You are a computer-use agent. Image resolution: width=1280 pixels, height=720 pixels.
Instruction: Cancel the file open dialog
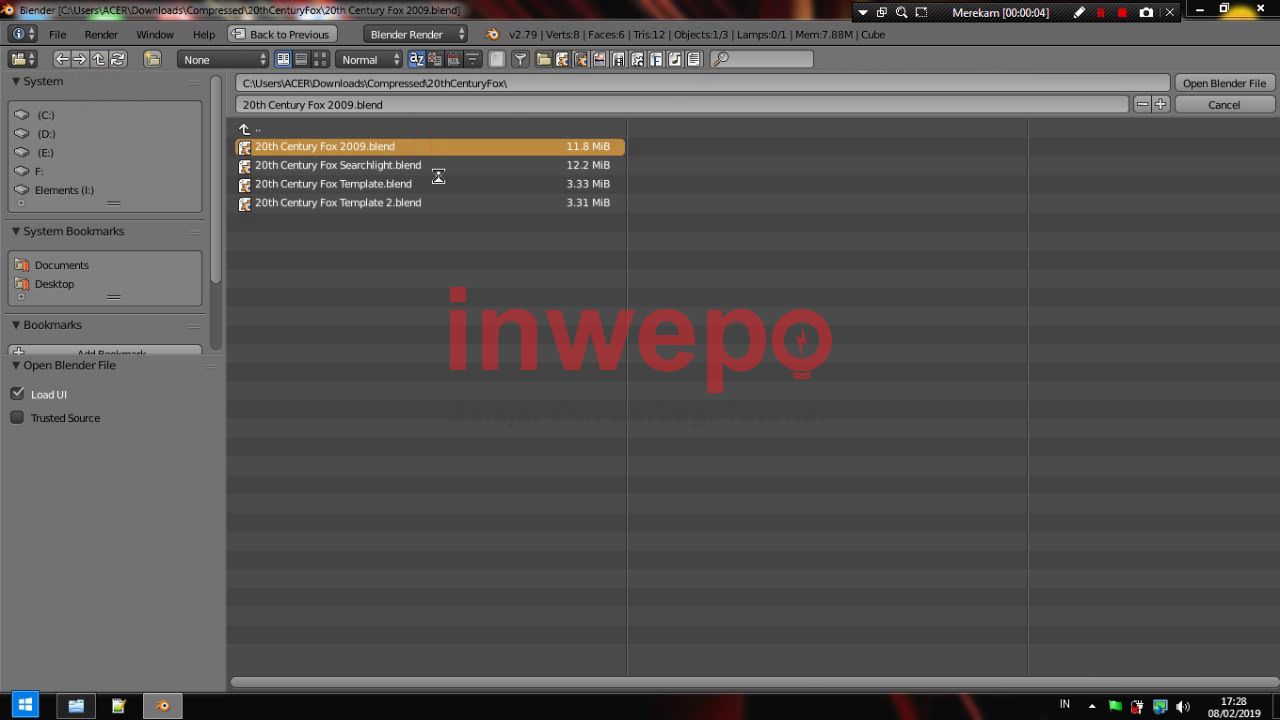(1224, 104)
